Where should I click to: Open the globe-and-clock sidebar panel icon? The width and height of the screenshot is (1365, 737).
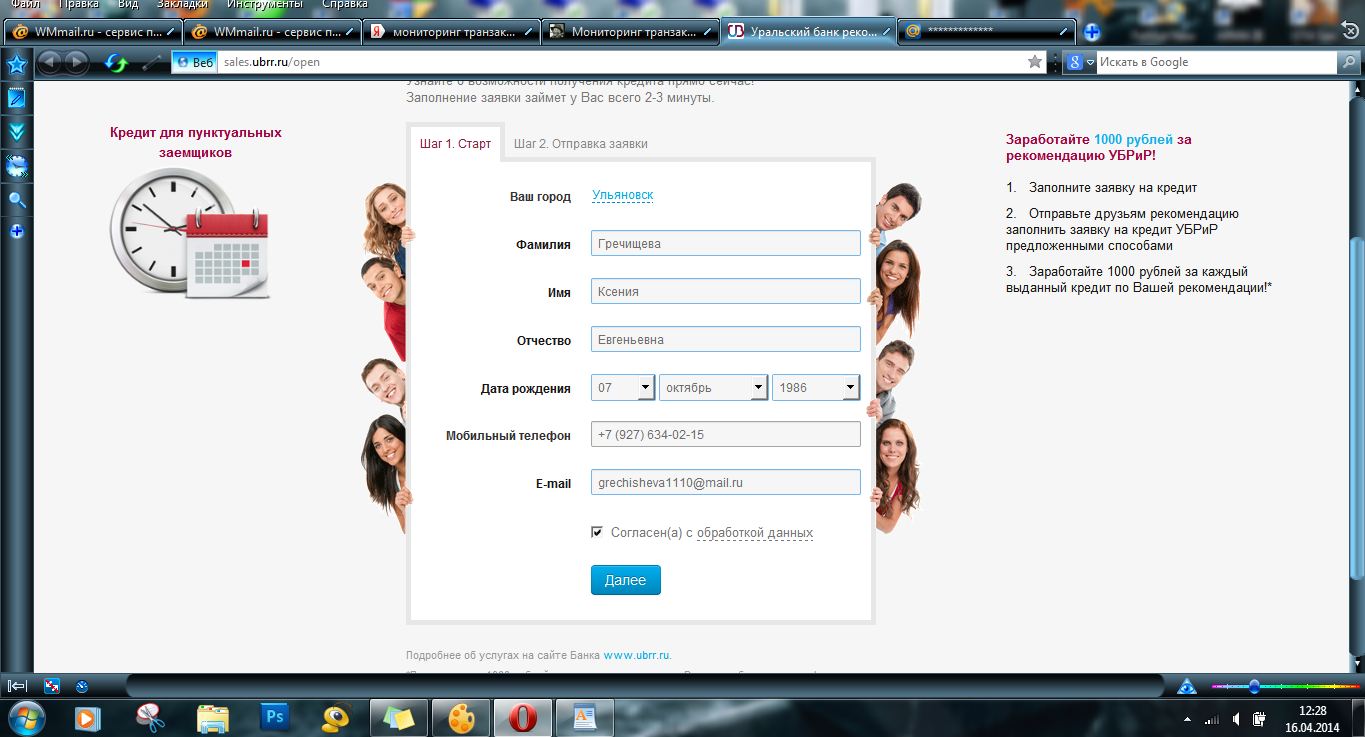pyautogui.click(x=16, y=165)
